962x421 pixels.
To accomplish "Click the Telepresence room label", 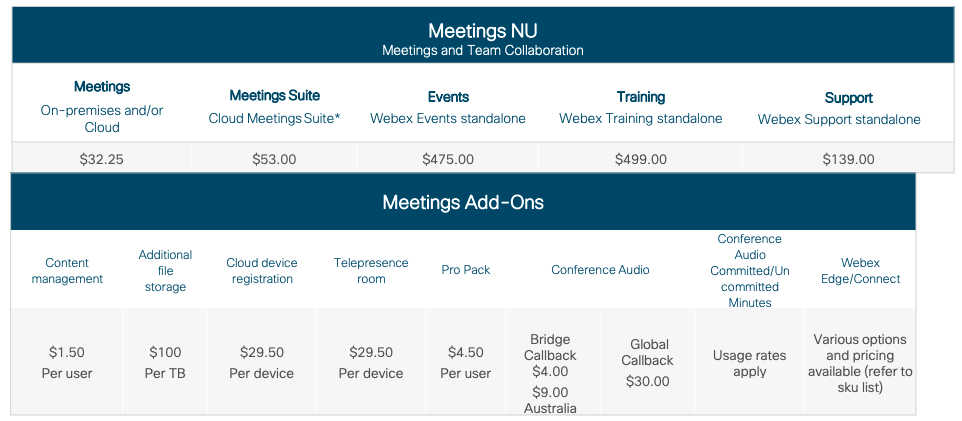I will 371,271.
